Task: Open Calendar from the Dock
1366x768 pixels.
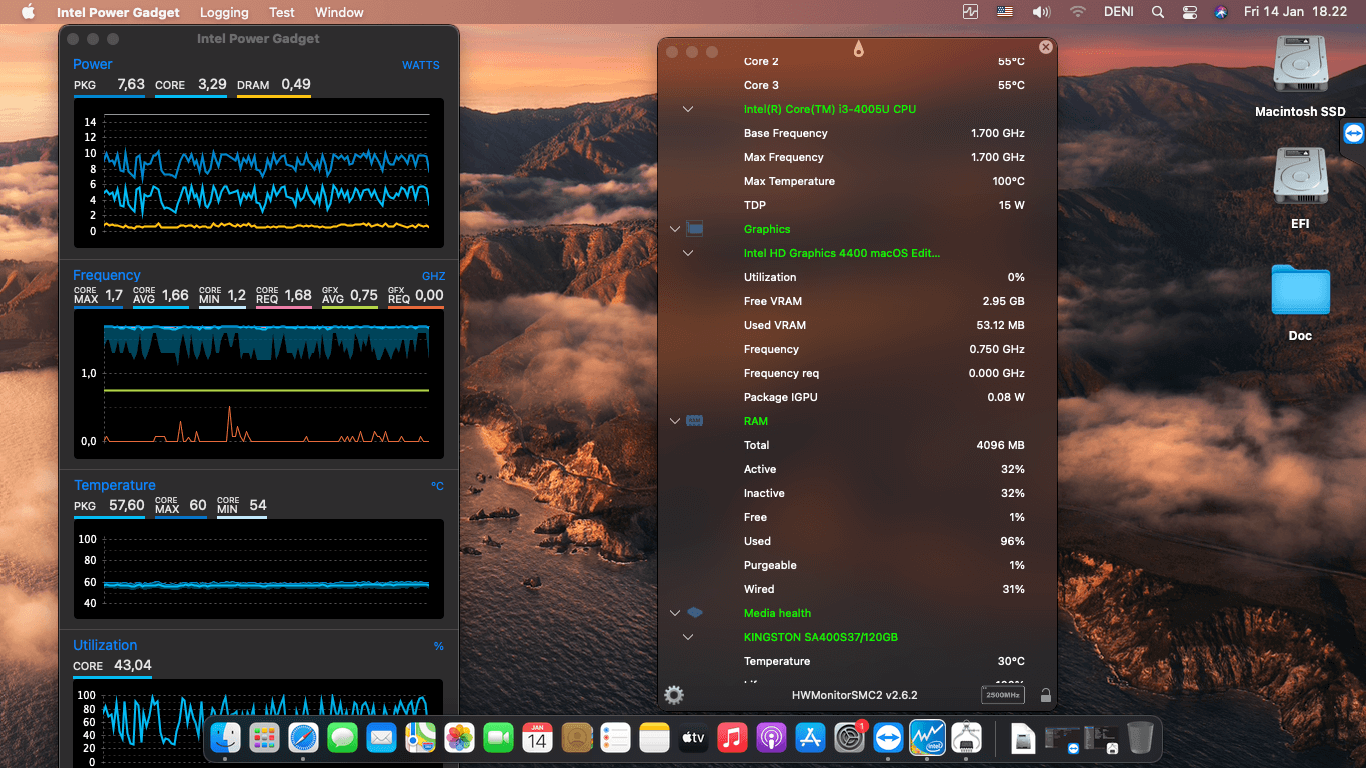Action: tap(537, 738)
